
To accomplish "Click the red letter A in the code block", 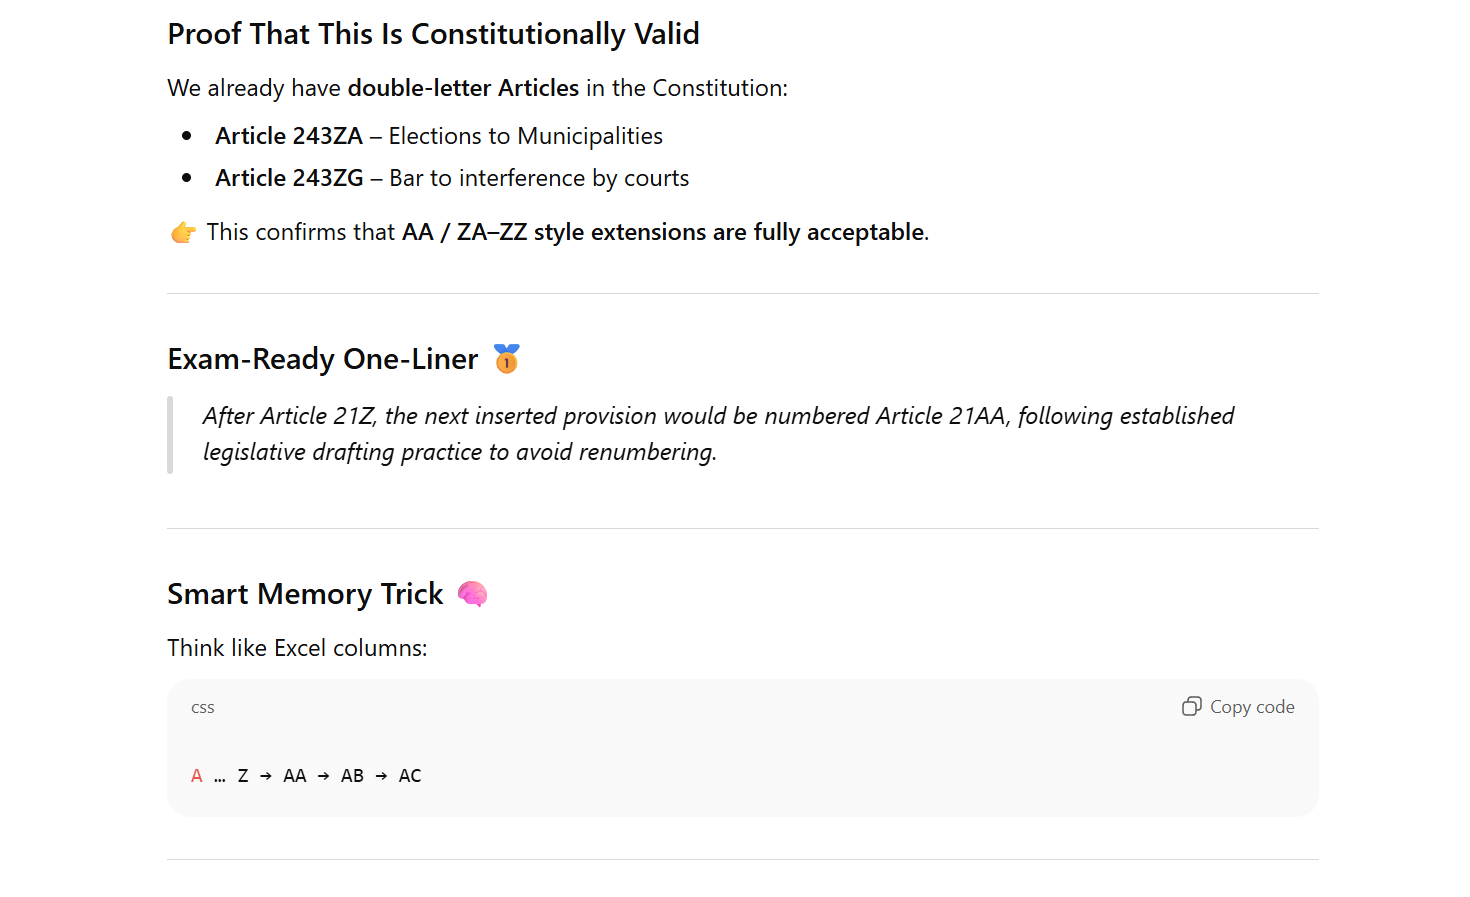I will pyautogui.click(x=197, y=776).
